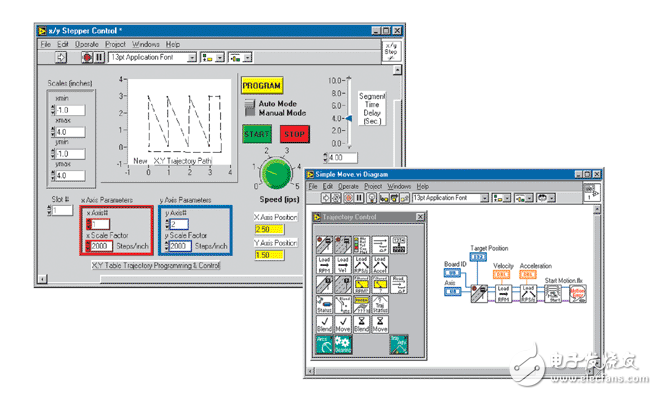Image resolution: width=657 pixels, height=395 pixels.
Task: Open the Project menu in Simple Move diagram
Action: click(373, 186)
